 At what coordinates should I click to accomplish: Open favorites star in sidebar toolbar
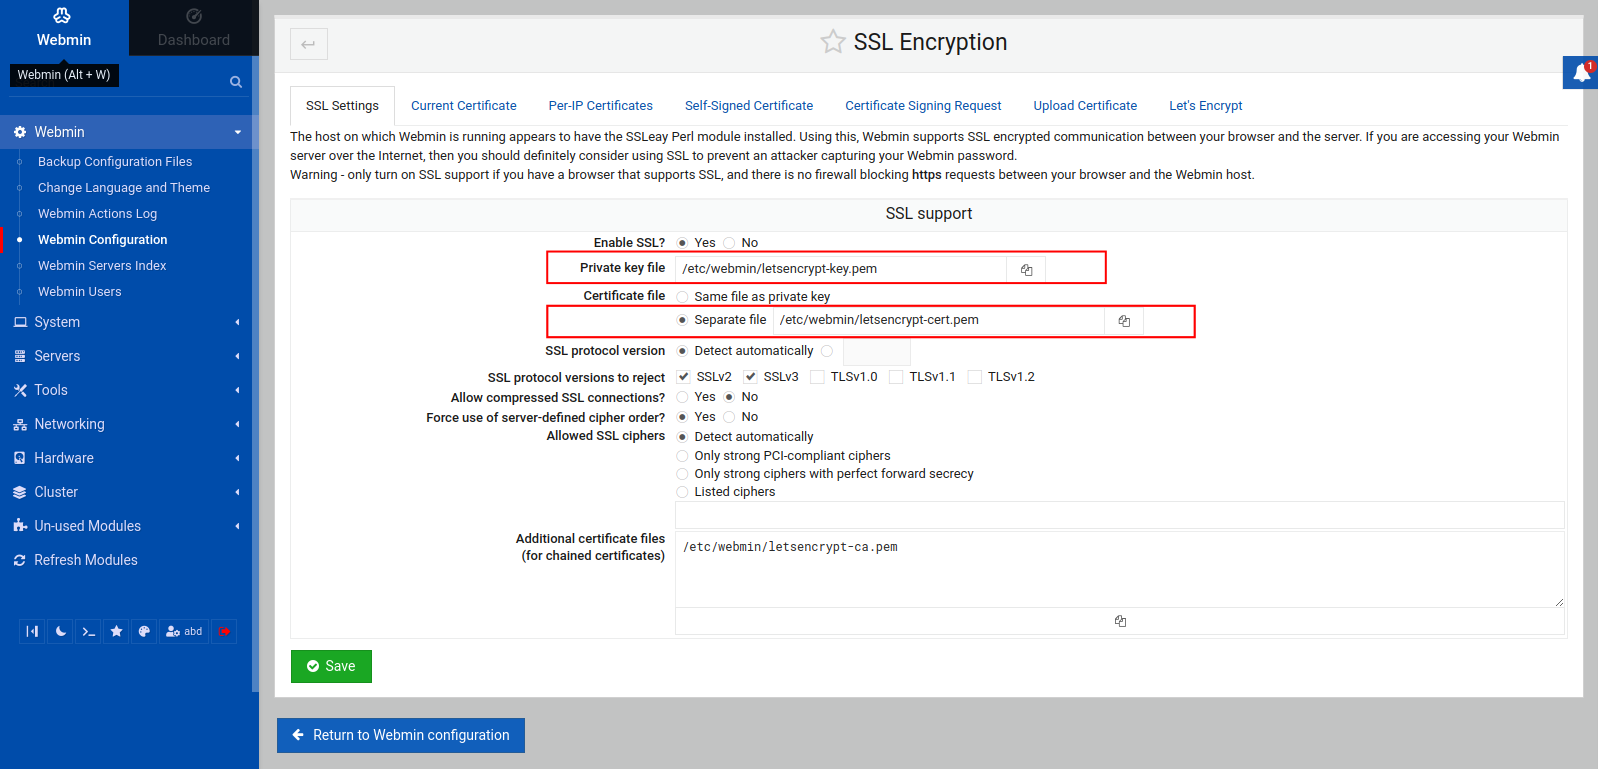116,631
